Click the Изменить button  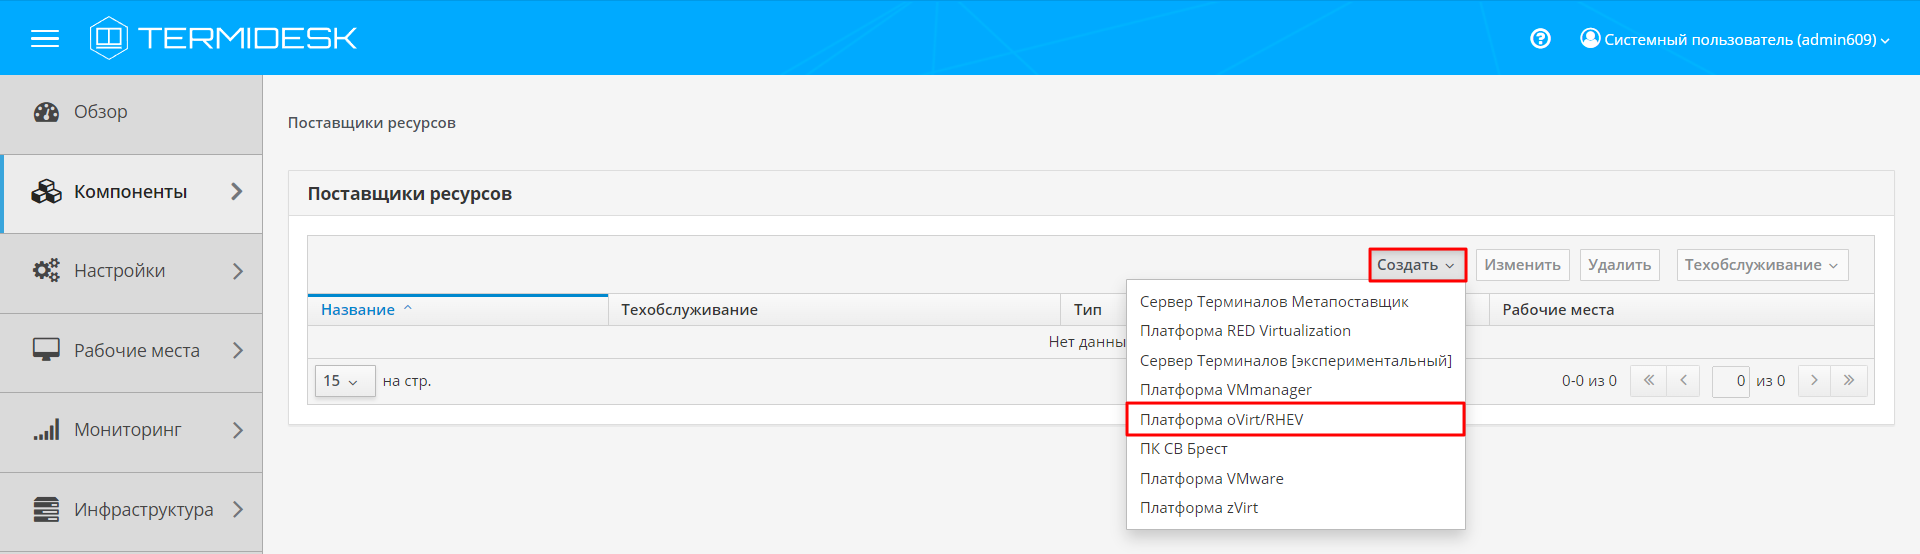click(1522, 265)
